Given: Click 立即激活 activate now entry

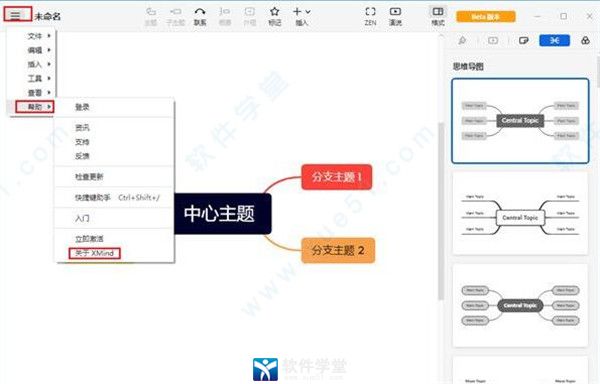Looking at the screenshot, I should [89, 239].
